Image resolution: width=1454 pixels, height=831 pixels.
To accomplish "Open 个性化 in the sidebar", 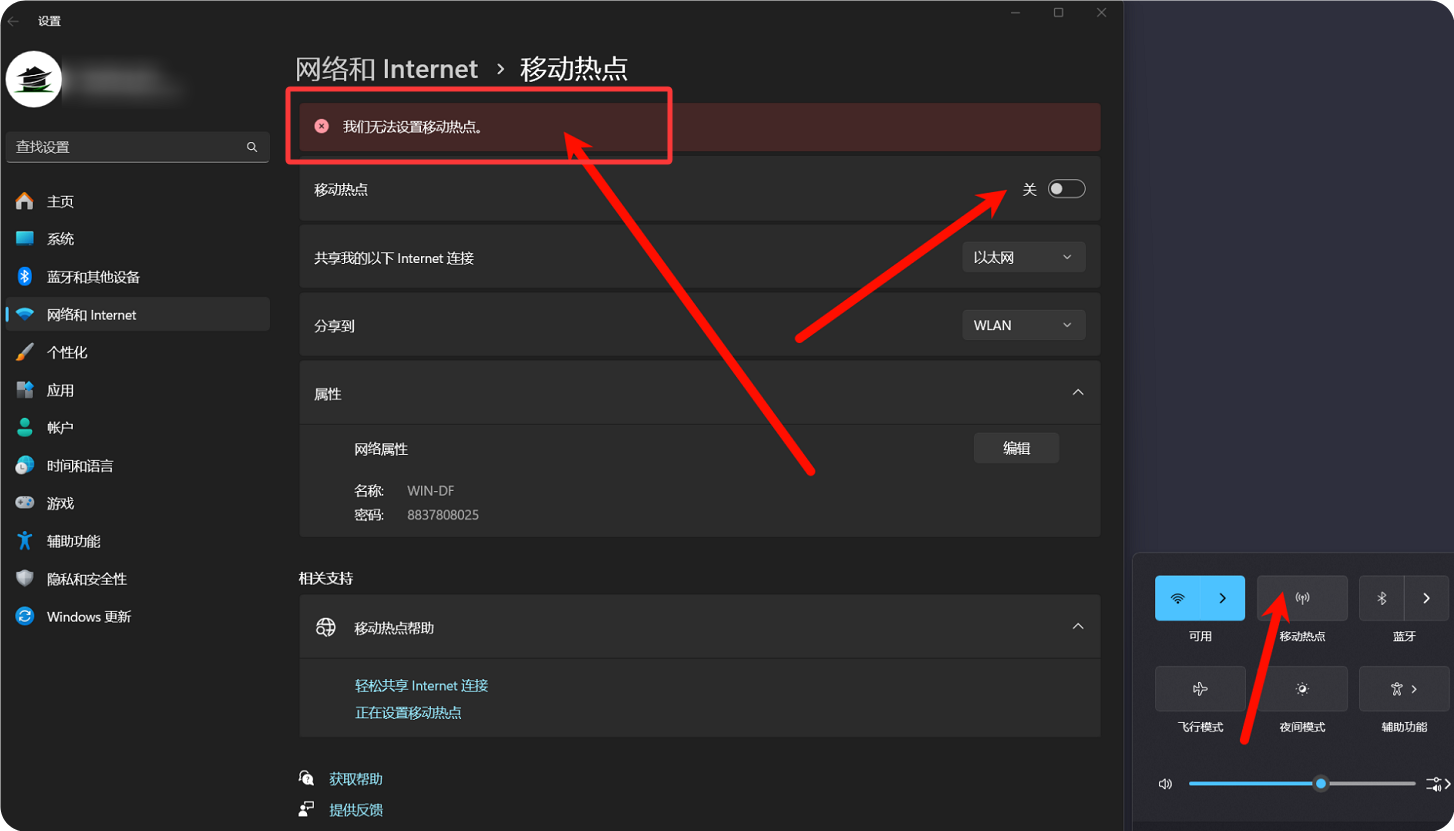I will click(138, 352).
